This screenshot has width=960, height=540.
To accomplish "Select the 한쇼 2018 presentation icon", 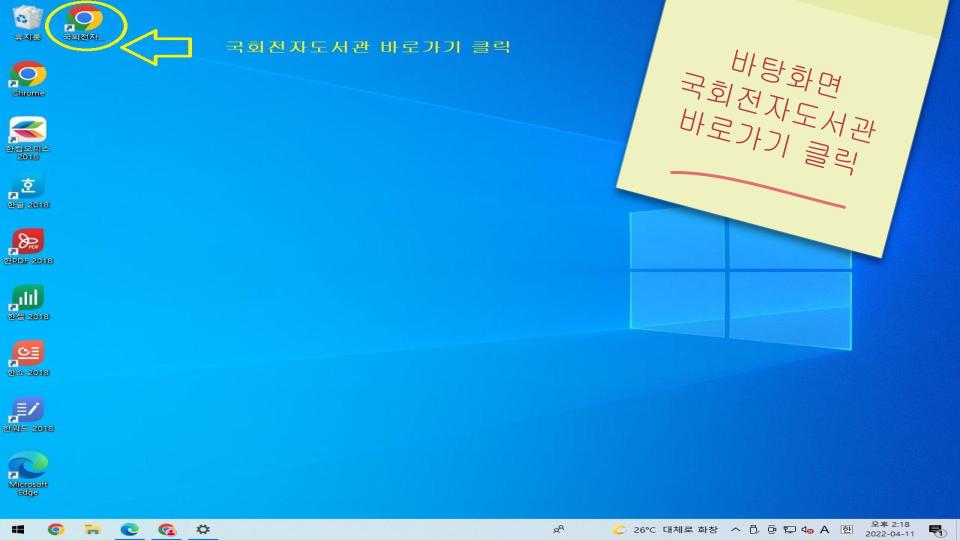I will (28, 358).
